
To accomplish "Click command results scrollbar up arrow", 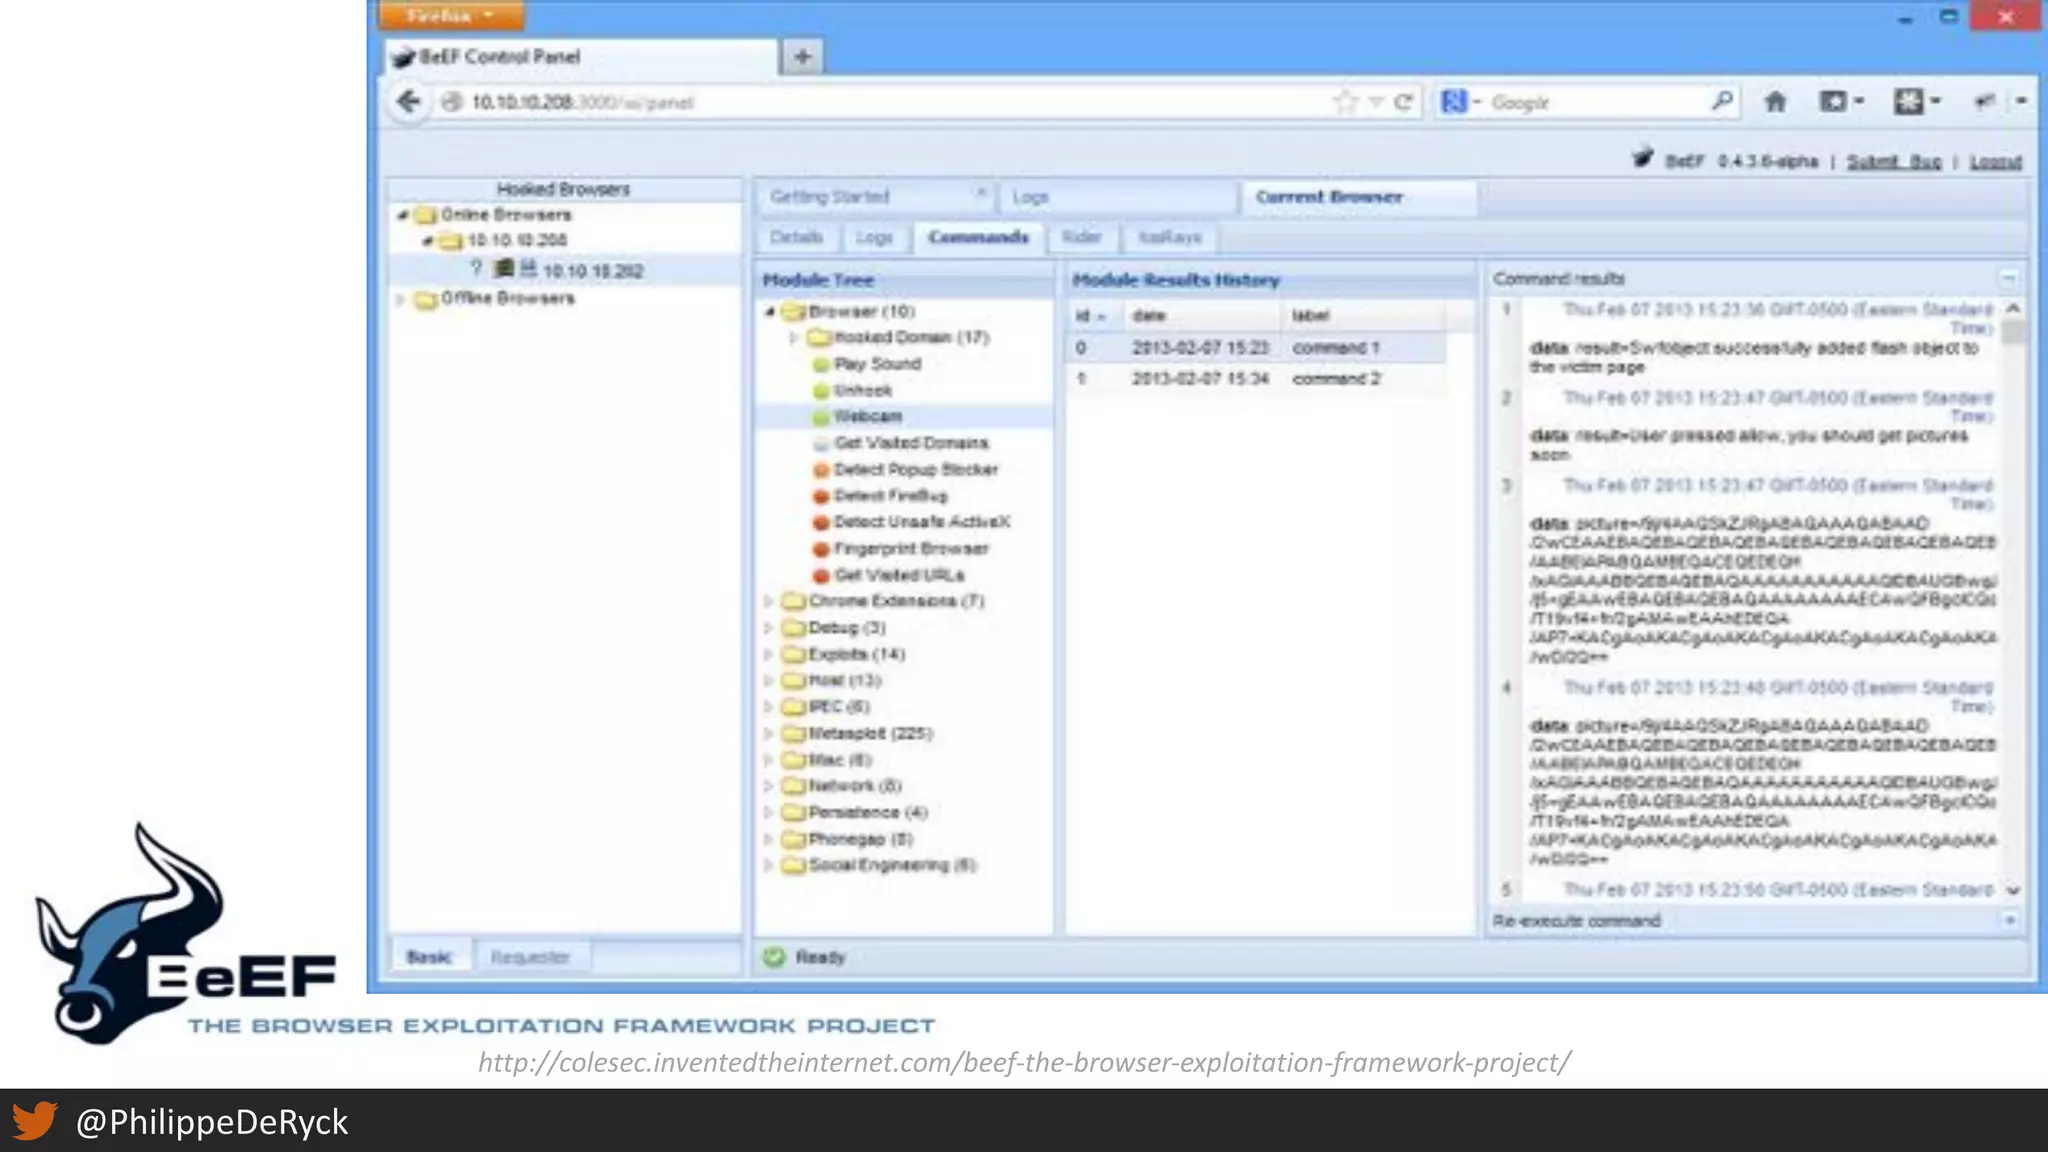I will [2013, 309].
